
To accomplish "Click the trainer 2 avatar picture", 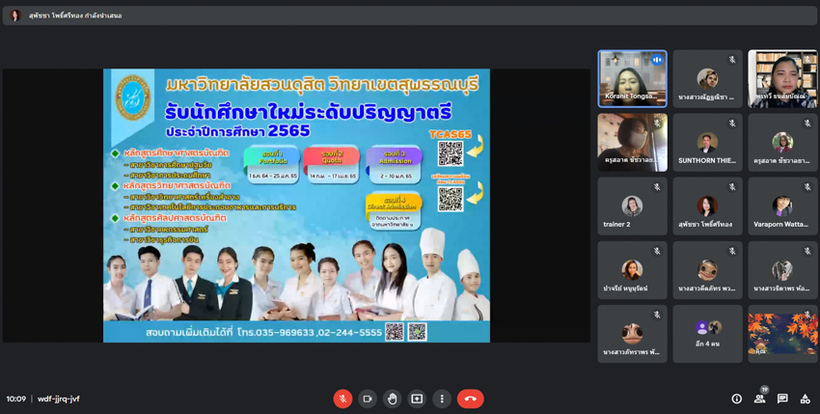I will (632, 206).
